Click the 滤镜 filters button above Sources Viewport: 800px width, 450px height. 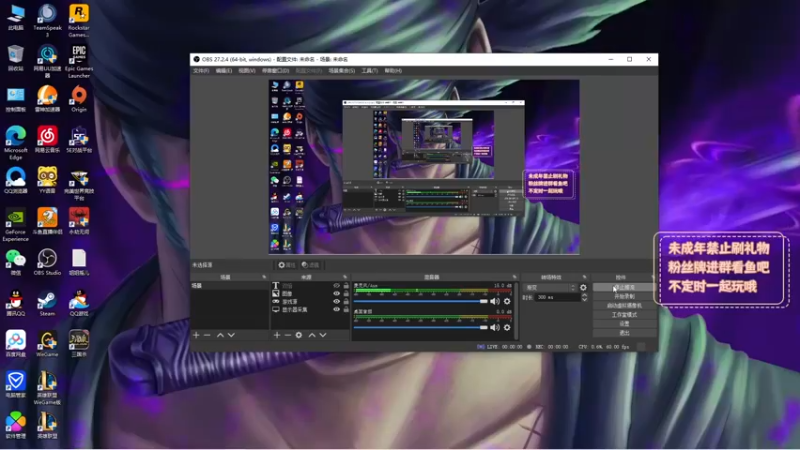coord(310,265)
